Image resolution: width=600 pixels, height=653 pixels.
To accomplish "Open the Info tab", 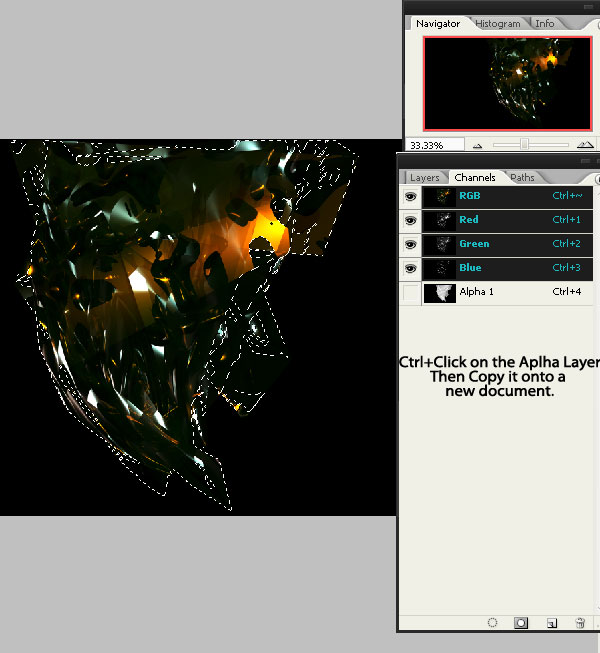I will 545,24.
